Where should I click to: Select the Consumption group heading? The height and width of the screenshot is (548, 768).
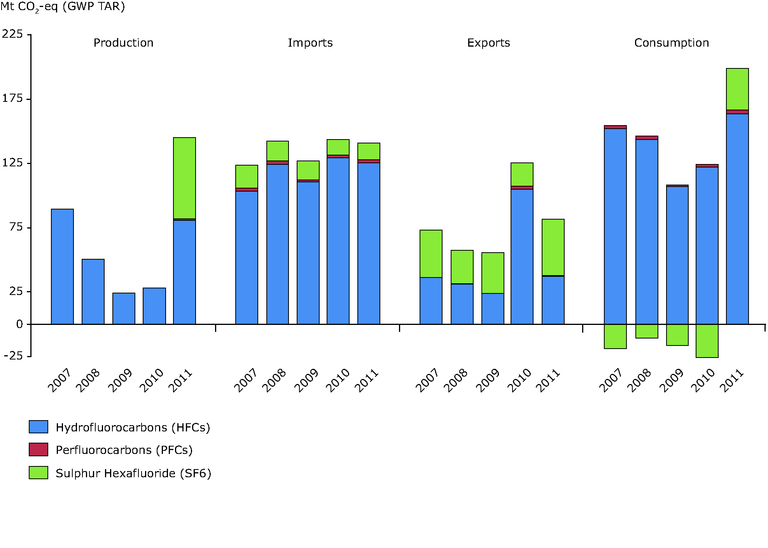click(x=671, y=43)
